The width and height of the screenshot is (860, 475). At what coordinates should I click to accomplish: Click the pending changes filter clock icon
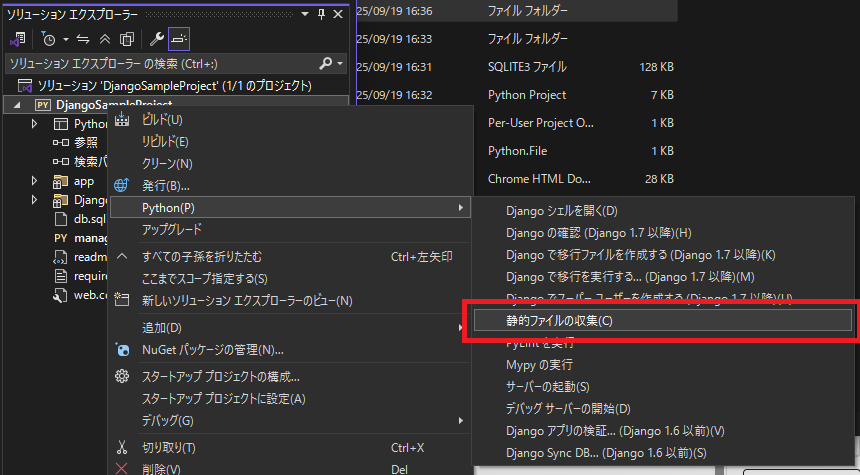pyautogui.click(x=48, y=39)
